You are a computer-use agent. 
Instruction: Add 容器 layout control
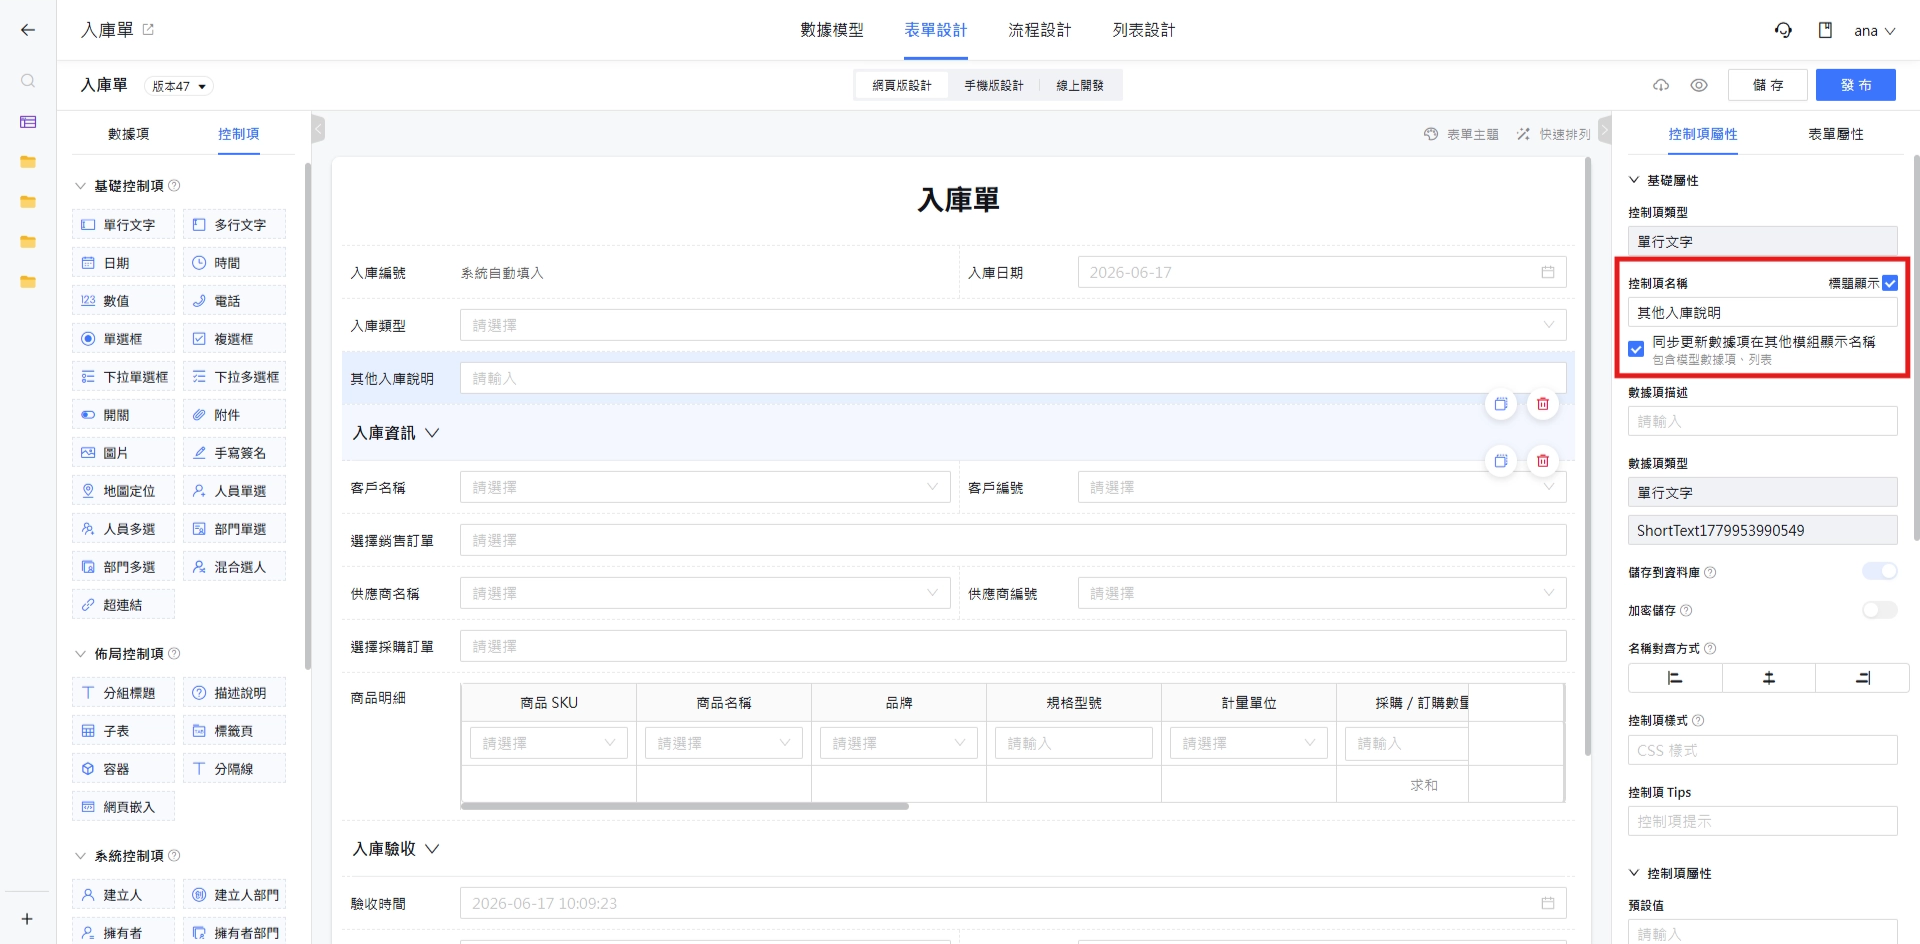[x=123, y=769]
